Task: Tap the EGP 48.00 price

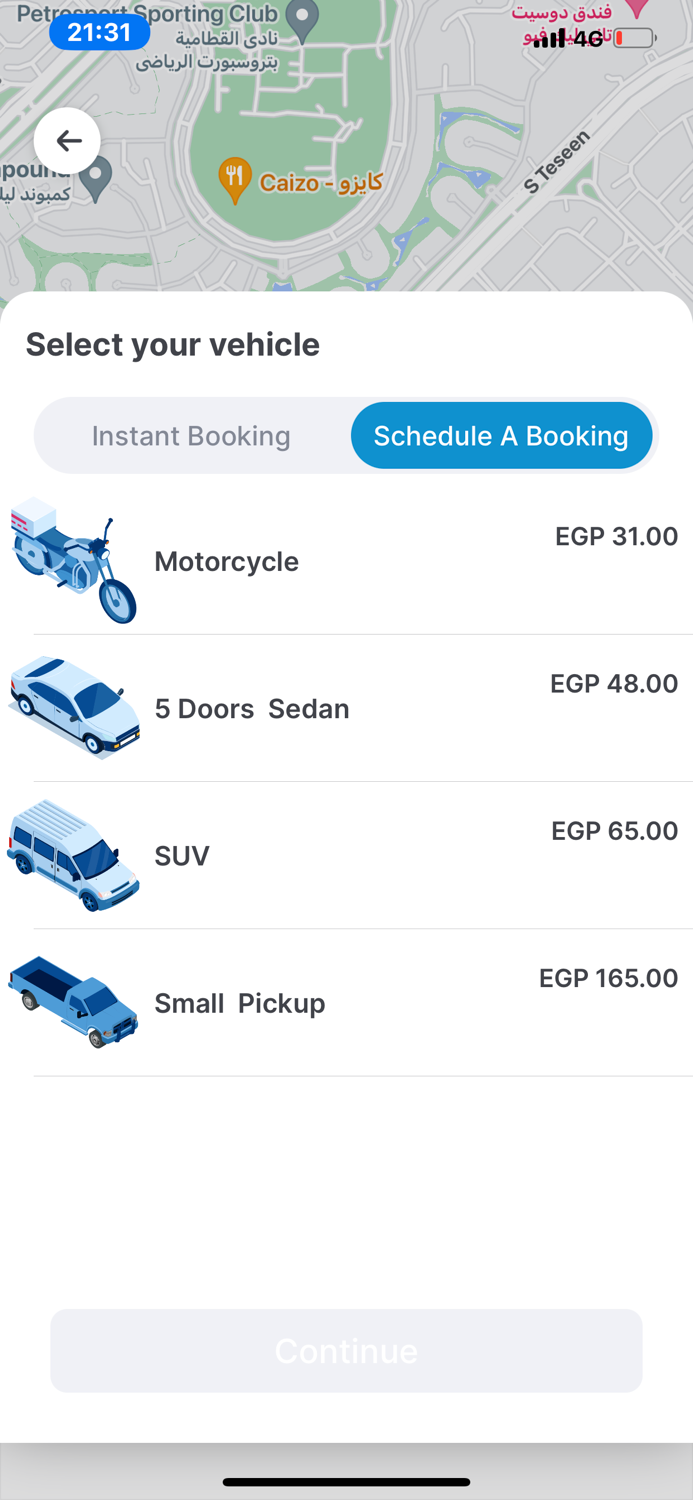Action: pos(614,683)
